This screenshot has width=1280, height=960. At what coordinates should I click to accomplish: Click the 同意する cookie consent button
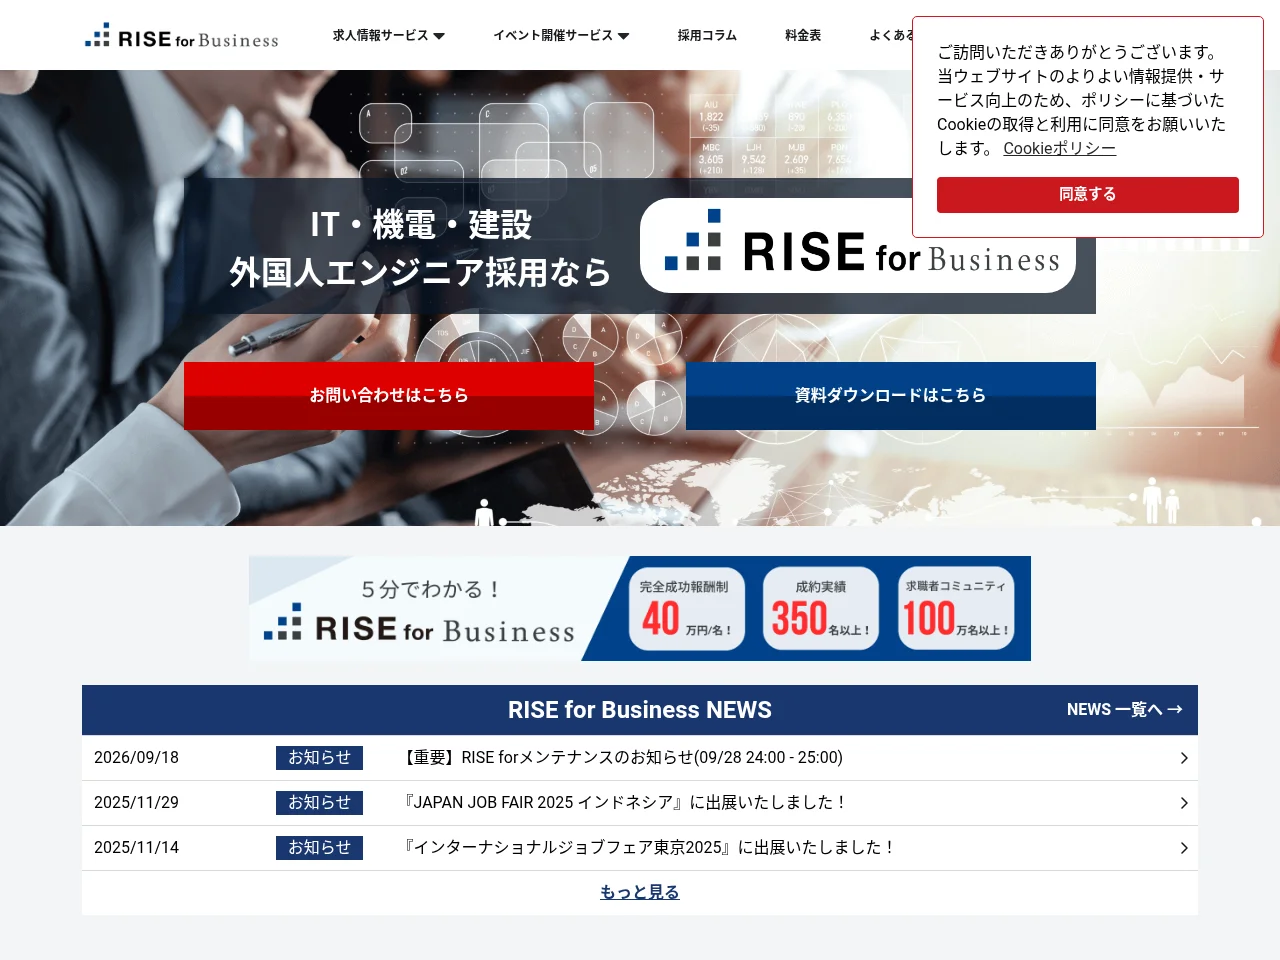tap(1088, 195)
